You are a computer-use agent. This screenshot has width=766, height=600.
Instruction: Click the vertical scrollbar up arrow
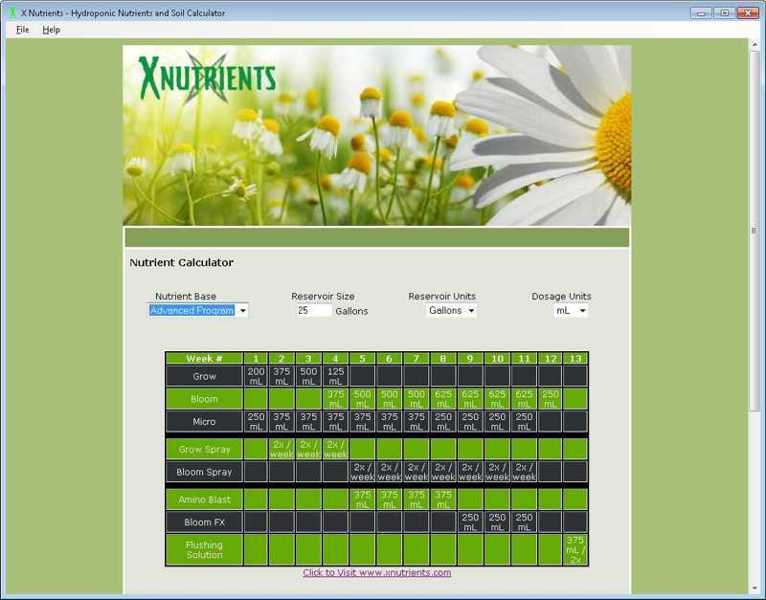tap(755, 44)
